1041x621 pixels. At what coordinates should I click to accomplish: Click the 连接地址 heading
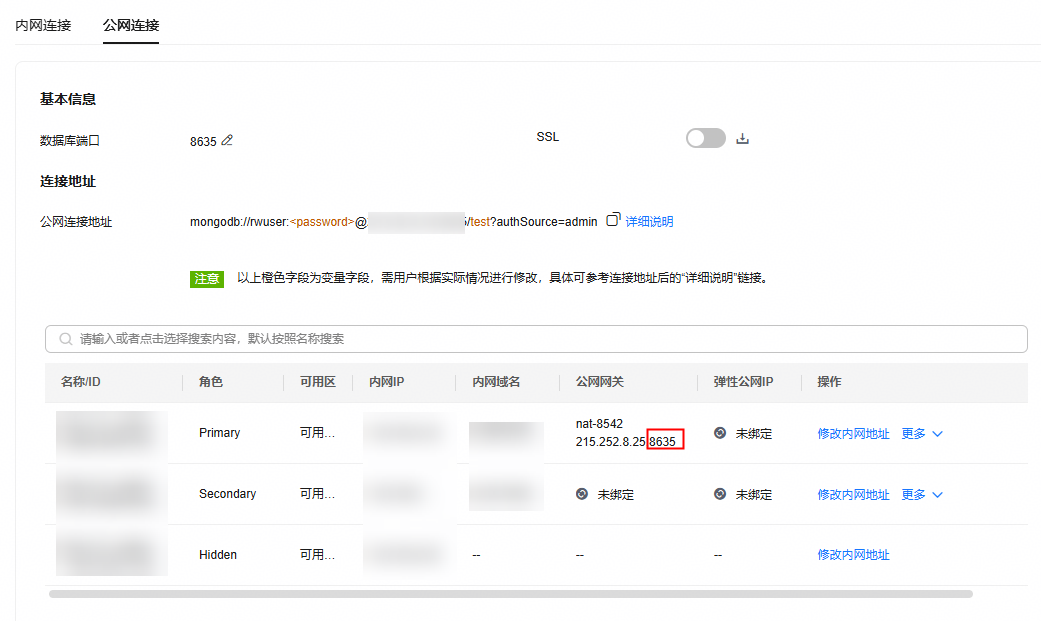click(x=68, y=181)
